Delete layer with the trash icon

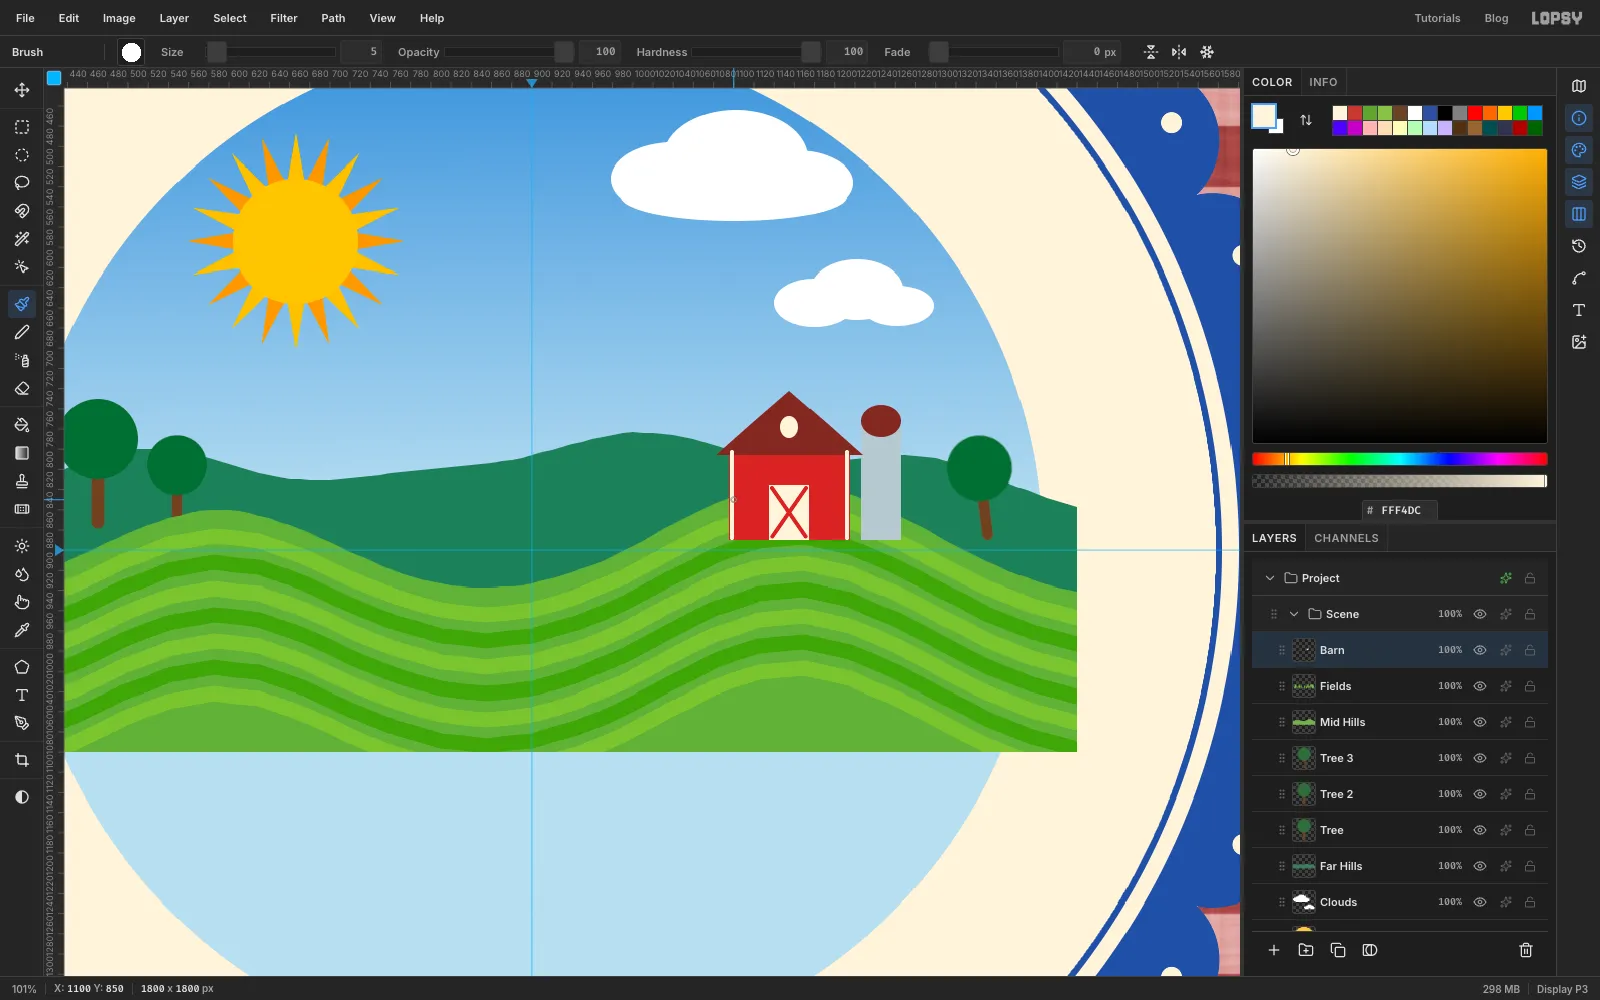[x=1526, y=950]
